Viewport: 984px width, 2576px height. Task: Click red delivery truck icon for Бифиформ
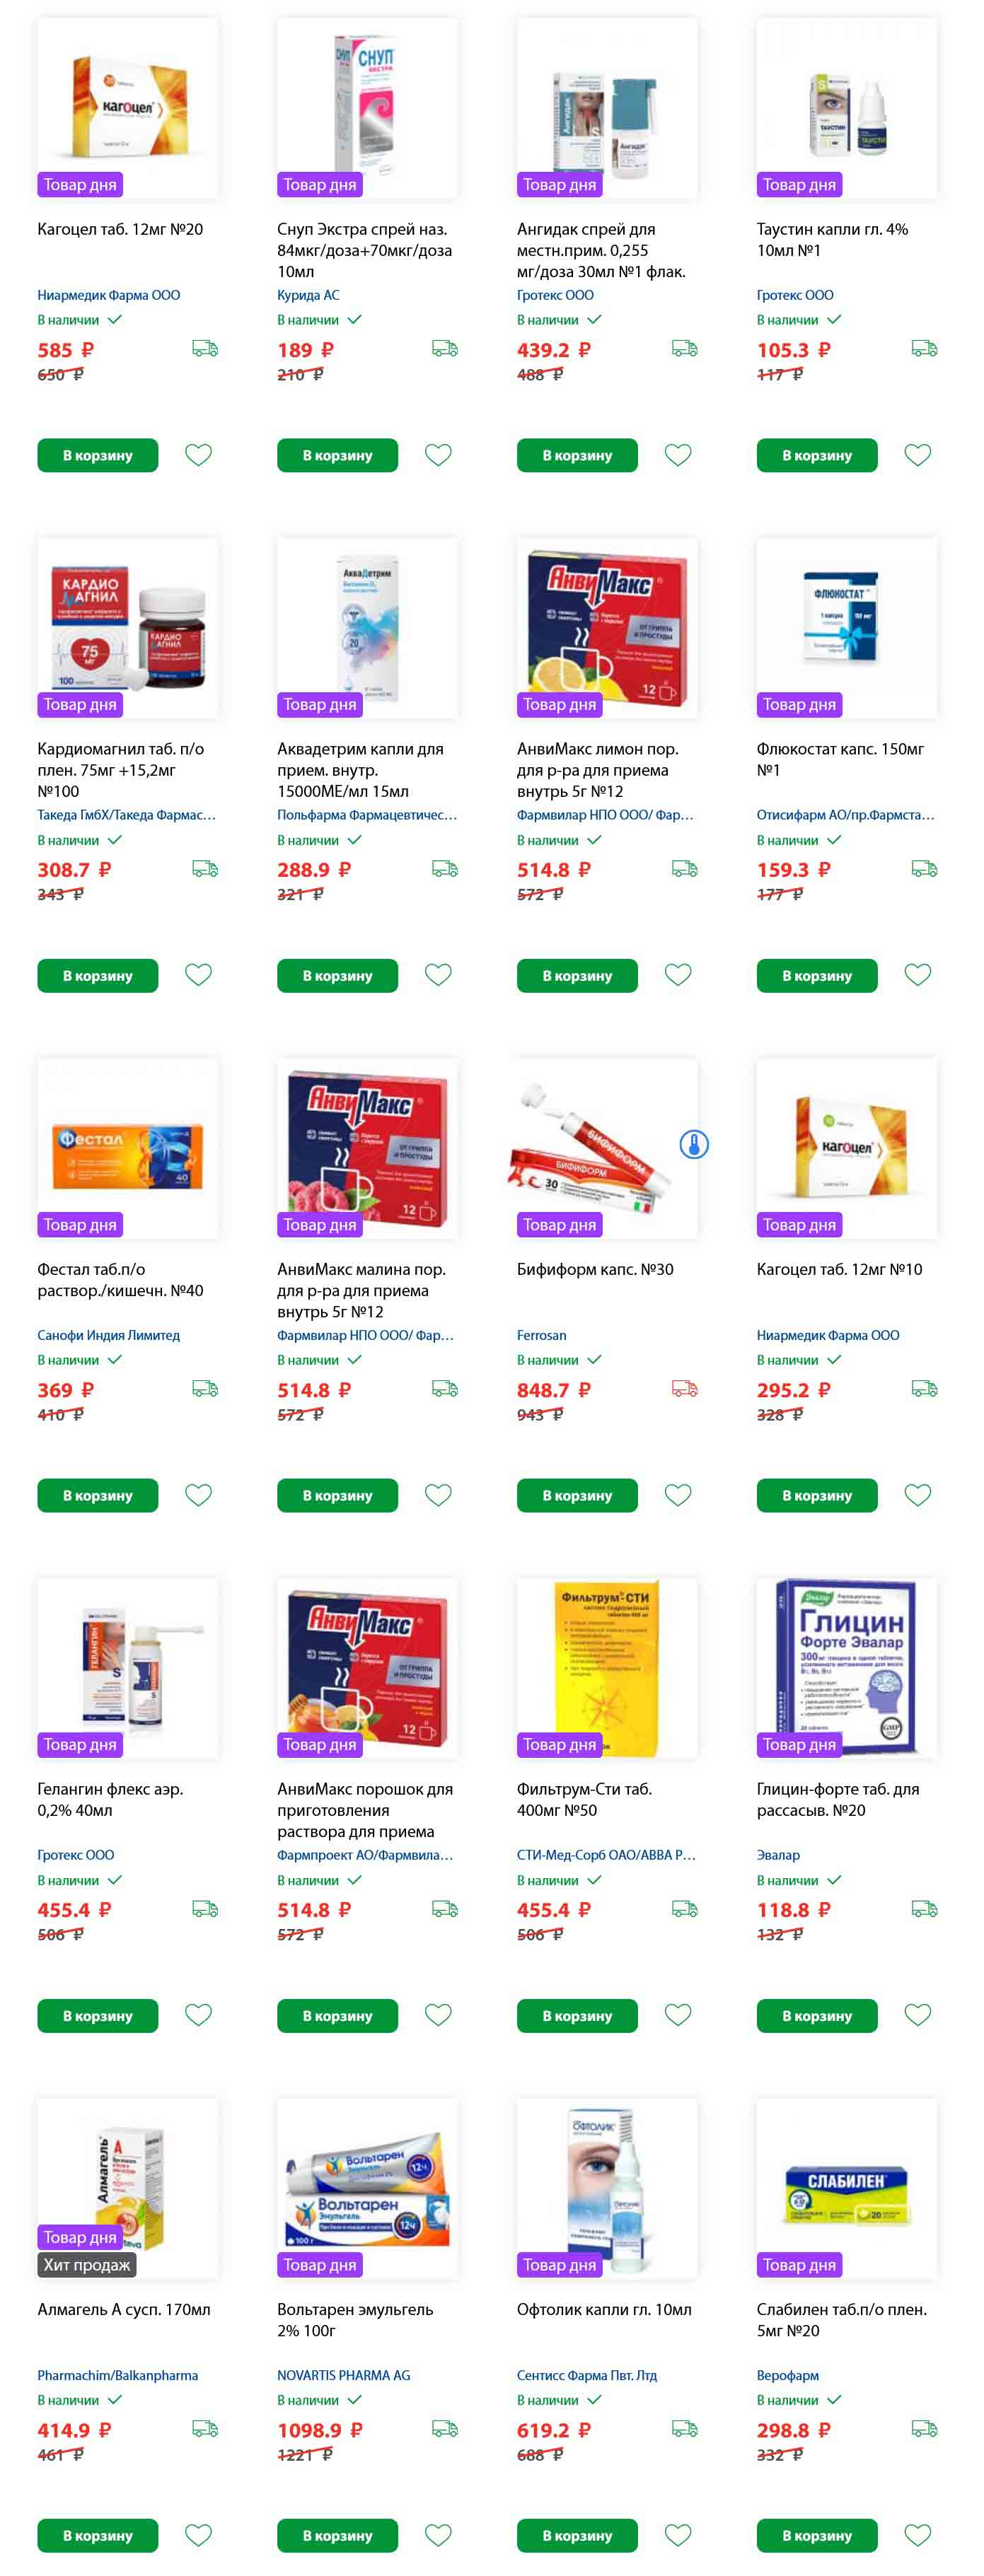684,1389
